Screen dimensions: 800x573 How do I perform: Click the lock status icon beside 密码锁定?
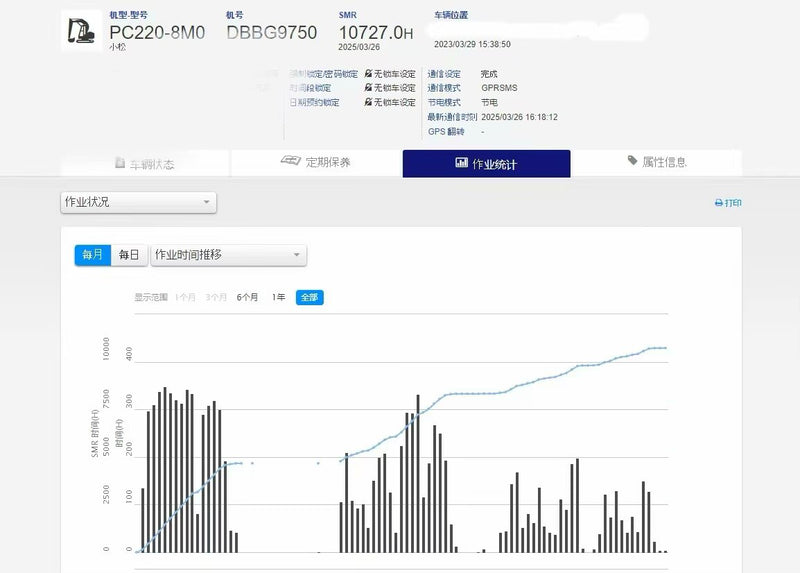click(368, 74)
